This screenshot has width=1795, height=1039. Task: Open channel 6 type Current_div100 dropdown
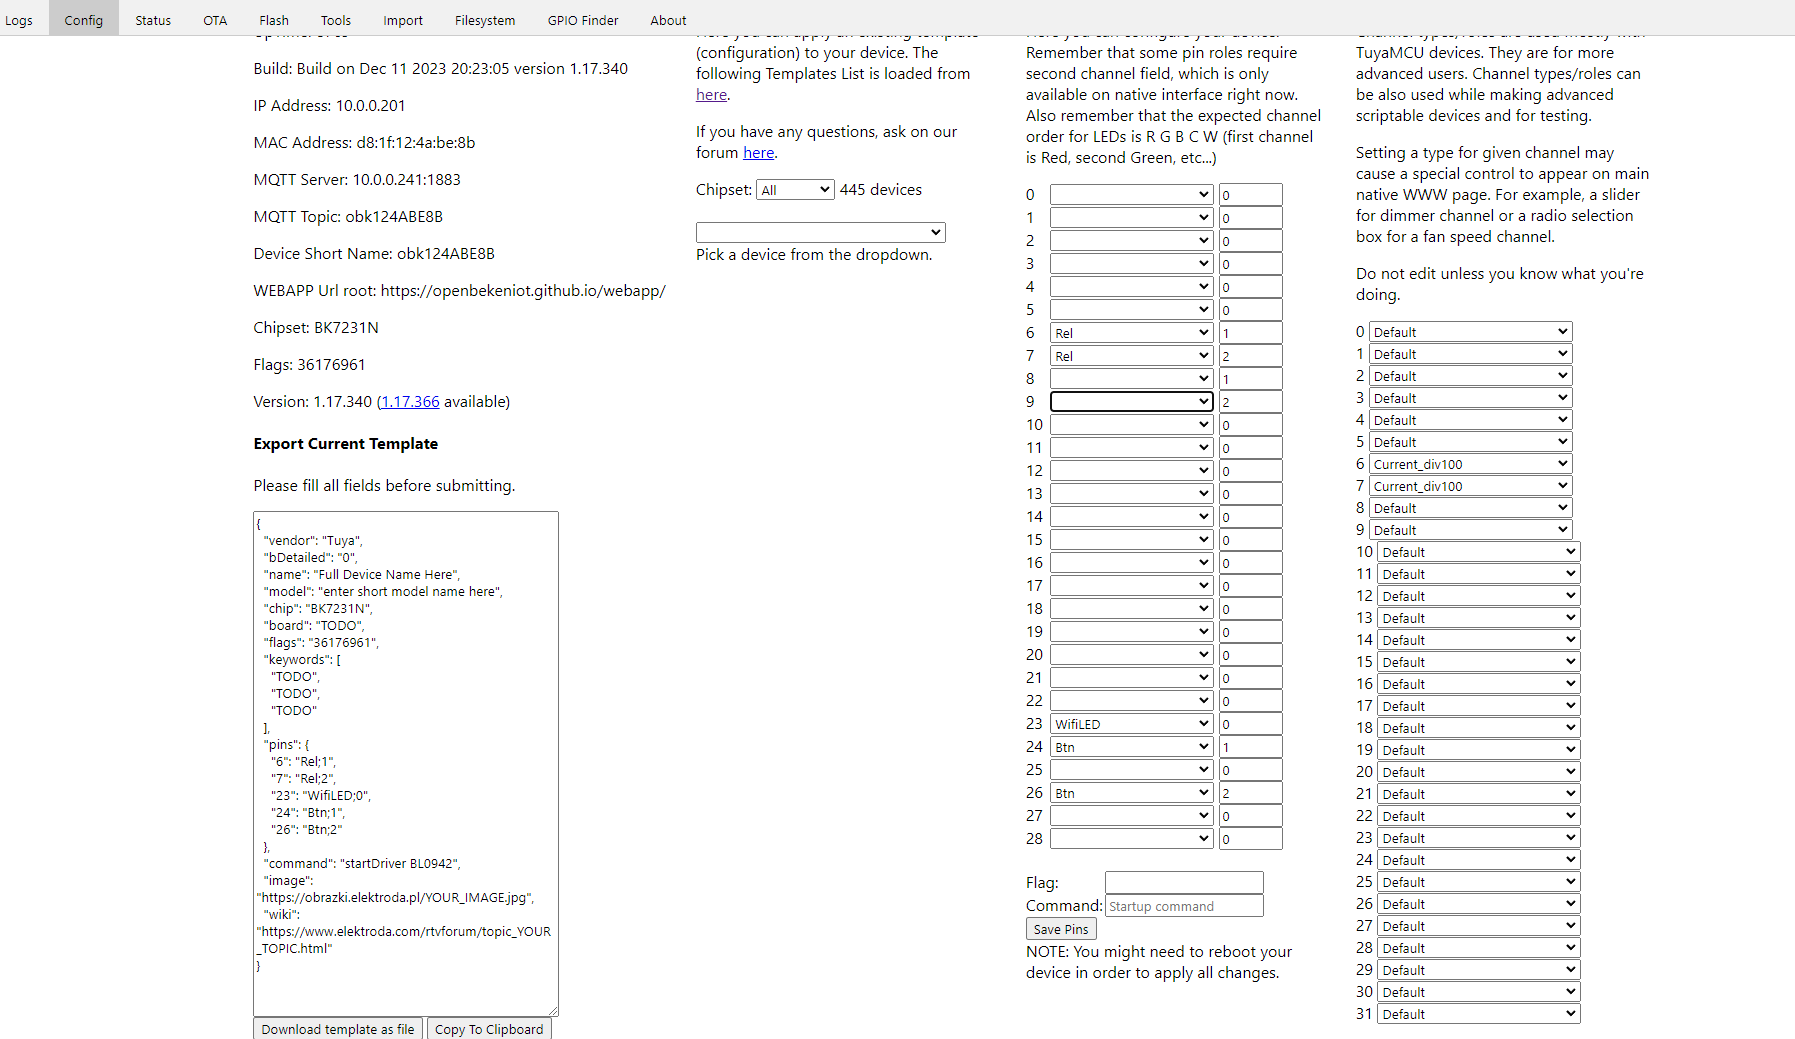tap(1471, 464)
